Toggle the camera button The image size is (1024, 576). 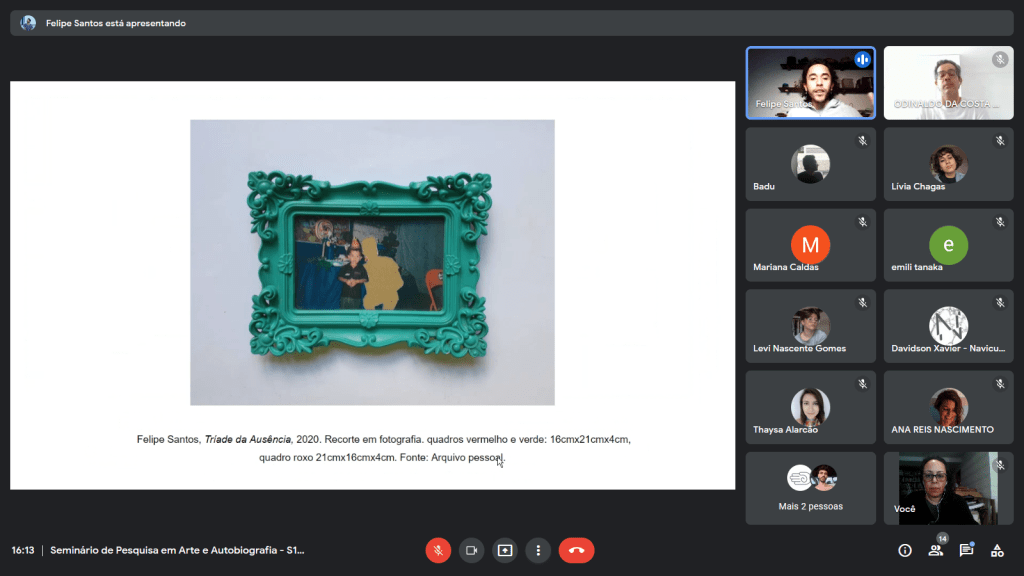point(471,550)
